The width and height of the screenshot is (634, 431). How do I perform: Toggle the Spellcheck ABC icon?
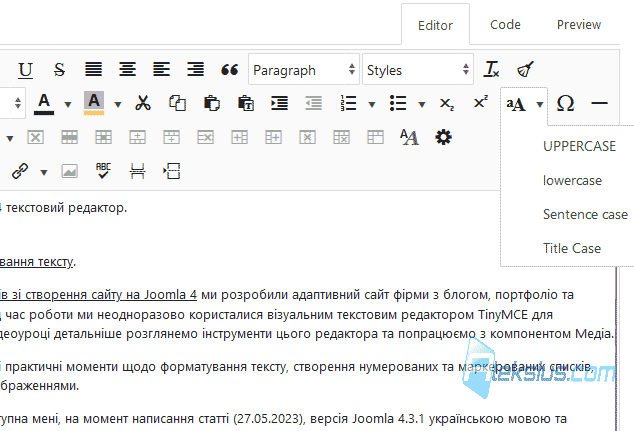(x=103, y=171)
